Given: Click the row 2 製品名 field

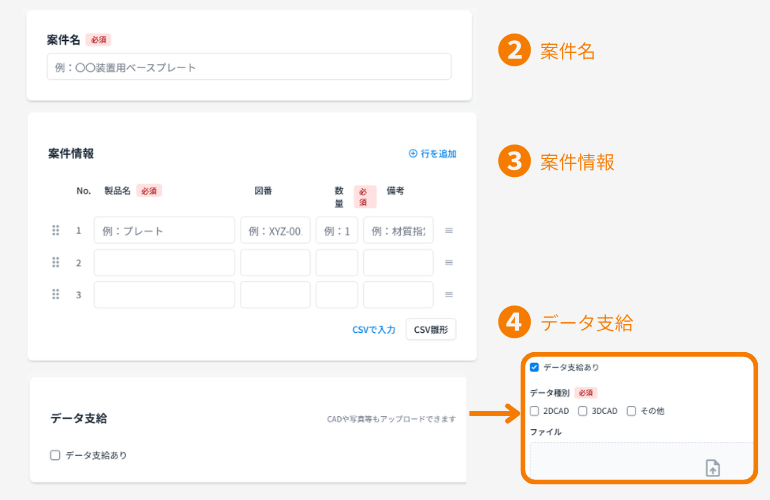Looking at the screenshot, I should 165,262.
